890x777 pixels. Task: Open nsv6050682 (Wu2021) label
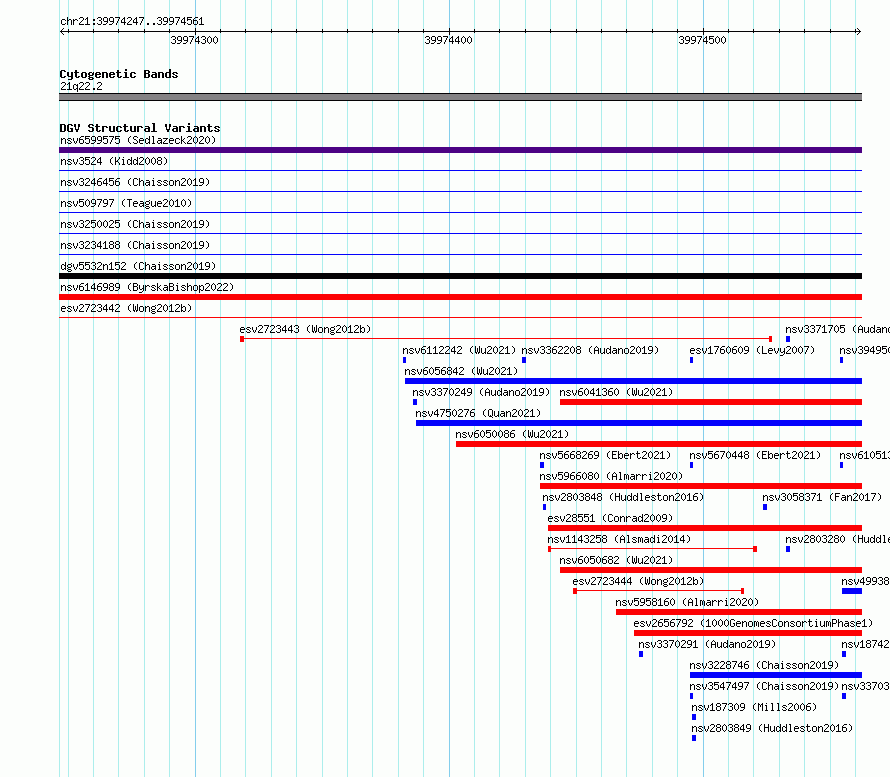616,560
